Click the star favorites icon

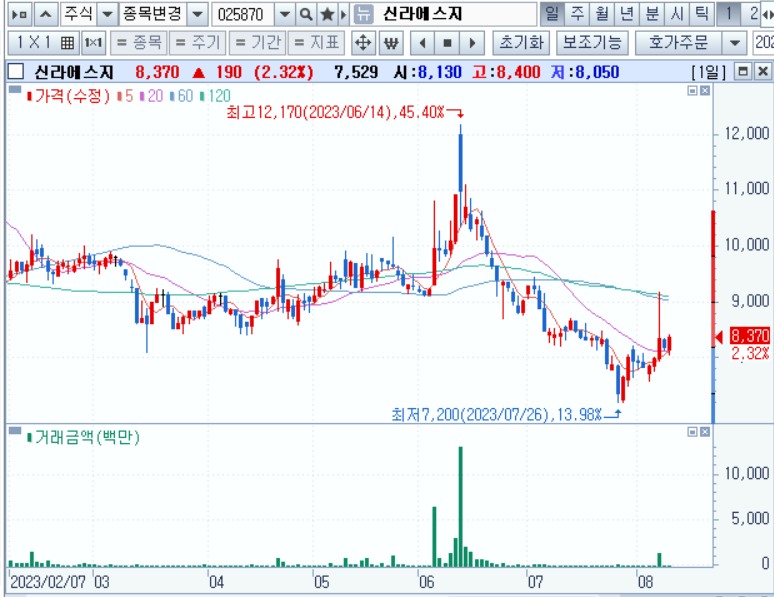(x=327, y=14)
